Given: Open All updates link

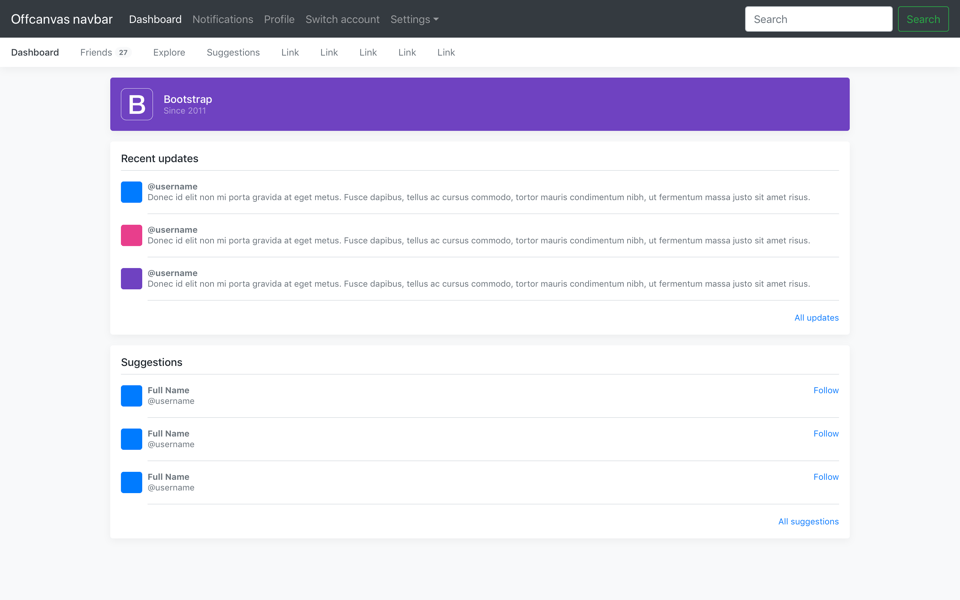Looking at the screenshot, I should tap(816, 318).
